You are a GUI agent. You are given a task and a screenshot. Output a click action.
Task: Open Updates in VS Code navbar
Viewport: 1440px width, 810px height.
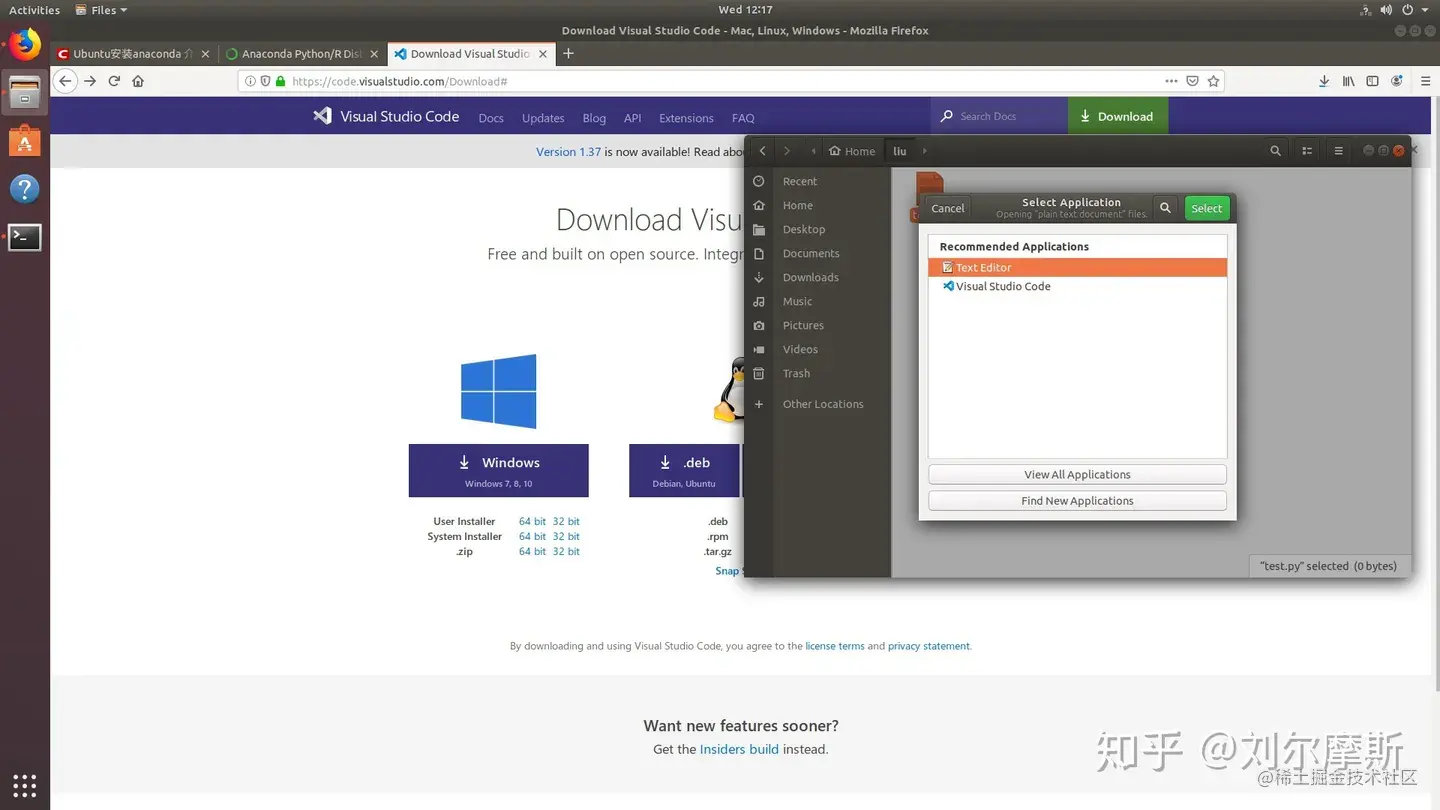pos(543,118)
